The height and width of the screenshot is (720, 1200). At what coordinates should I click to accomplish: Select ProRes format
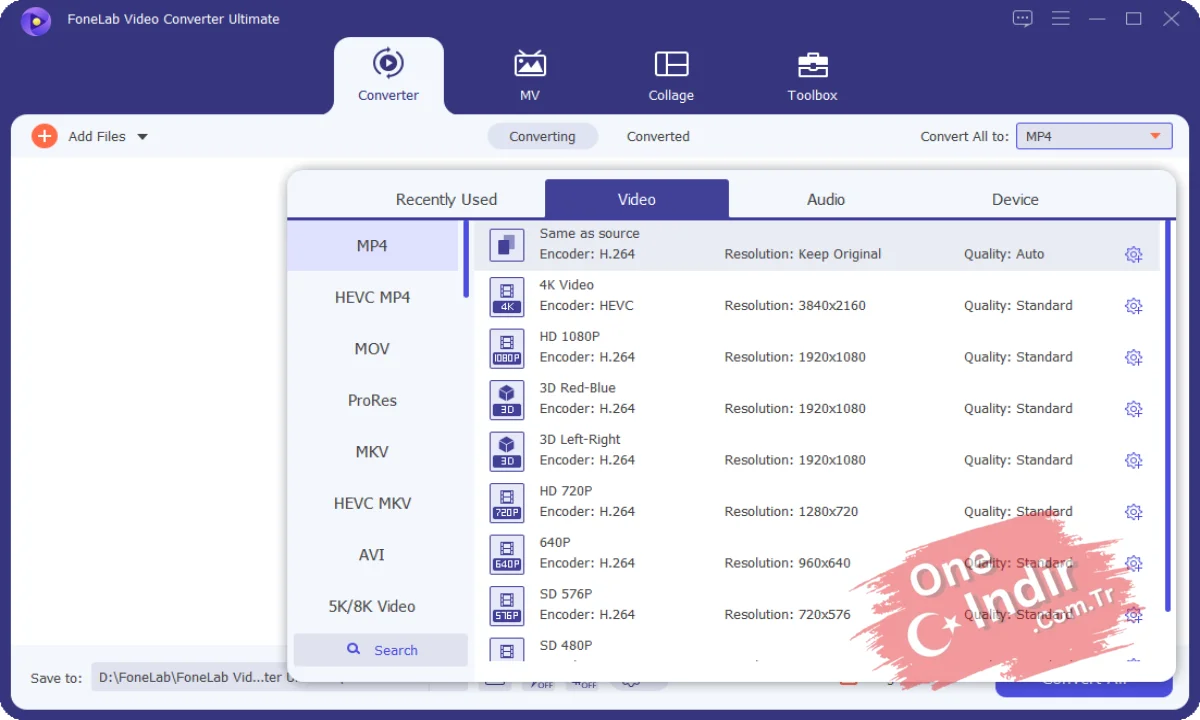point(372,400)
